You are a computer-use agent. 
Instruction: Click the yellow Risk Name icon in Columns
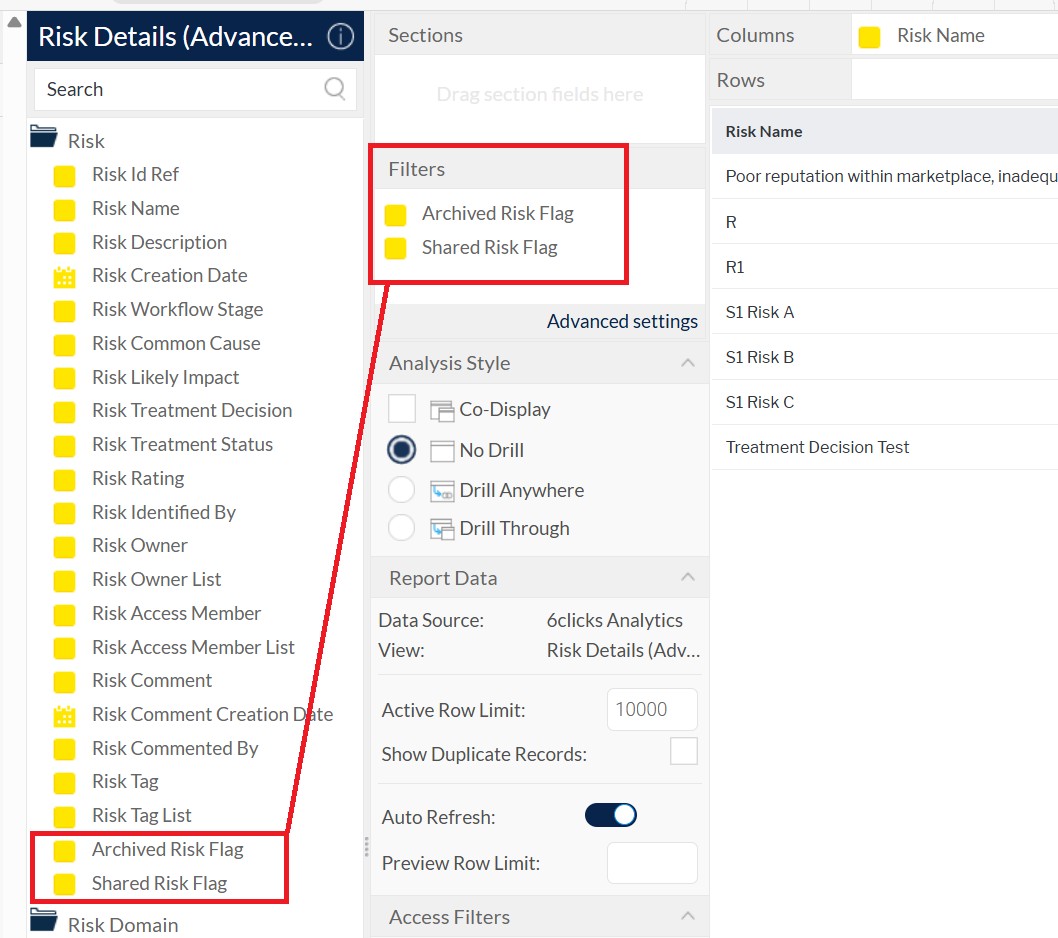870,37
